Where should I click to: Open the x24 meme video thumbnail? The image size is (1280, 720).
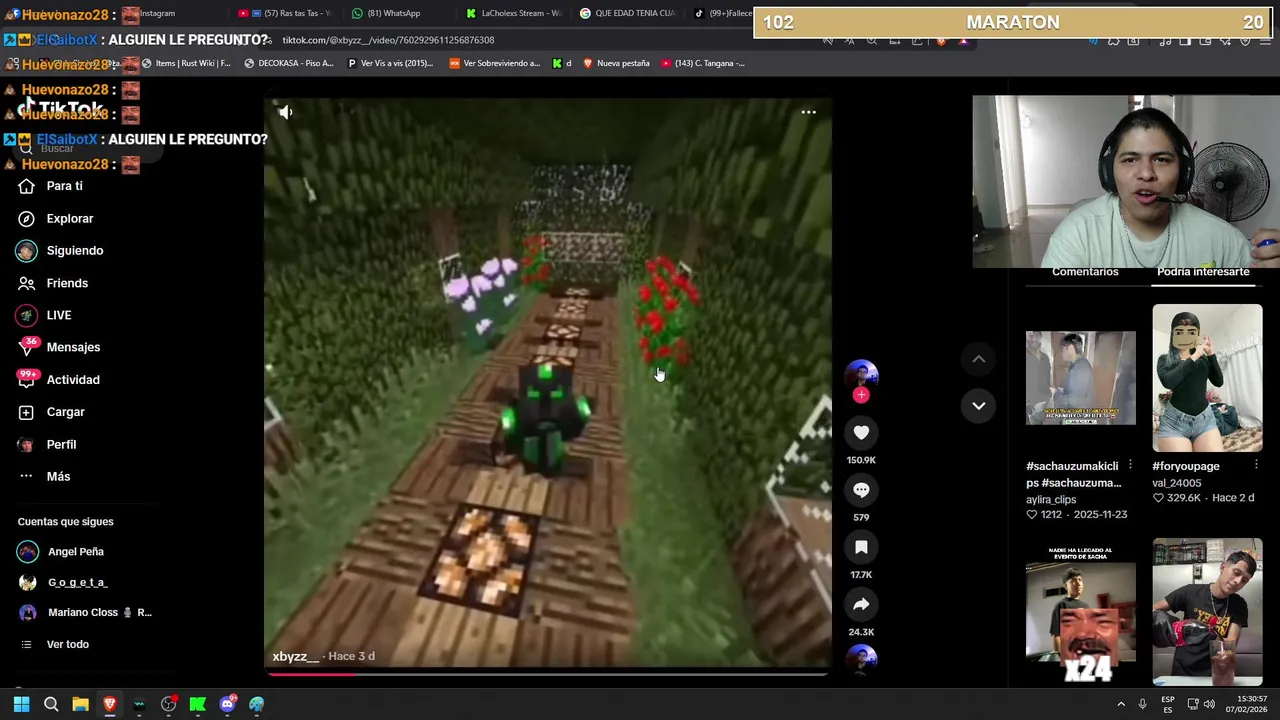coord(1080,614)
